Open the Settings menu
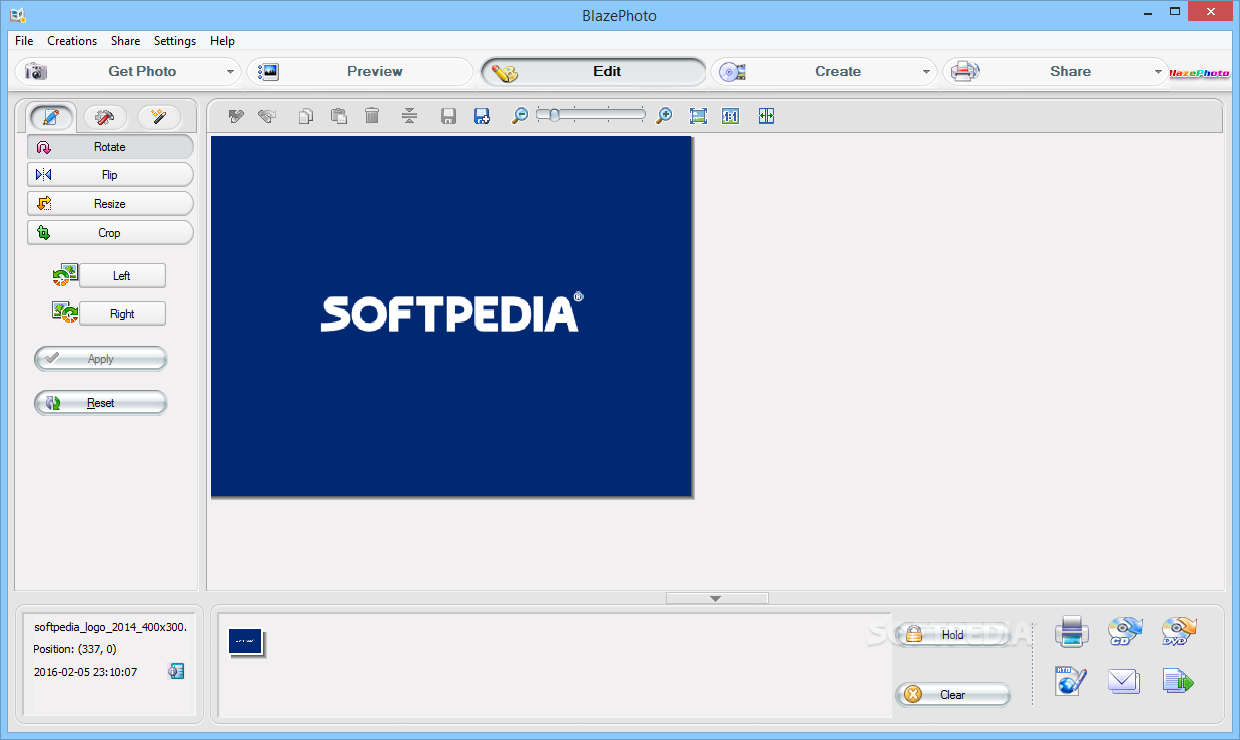Viewport: 1240px width, 740px height. click(x=175, y=41)
